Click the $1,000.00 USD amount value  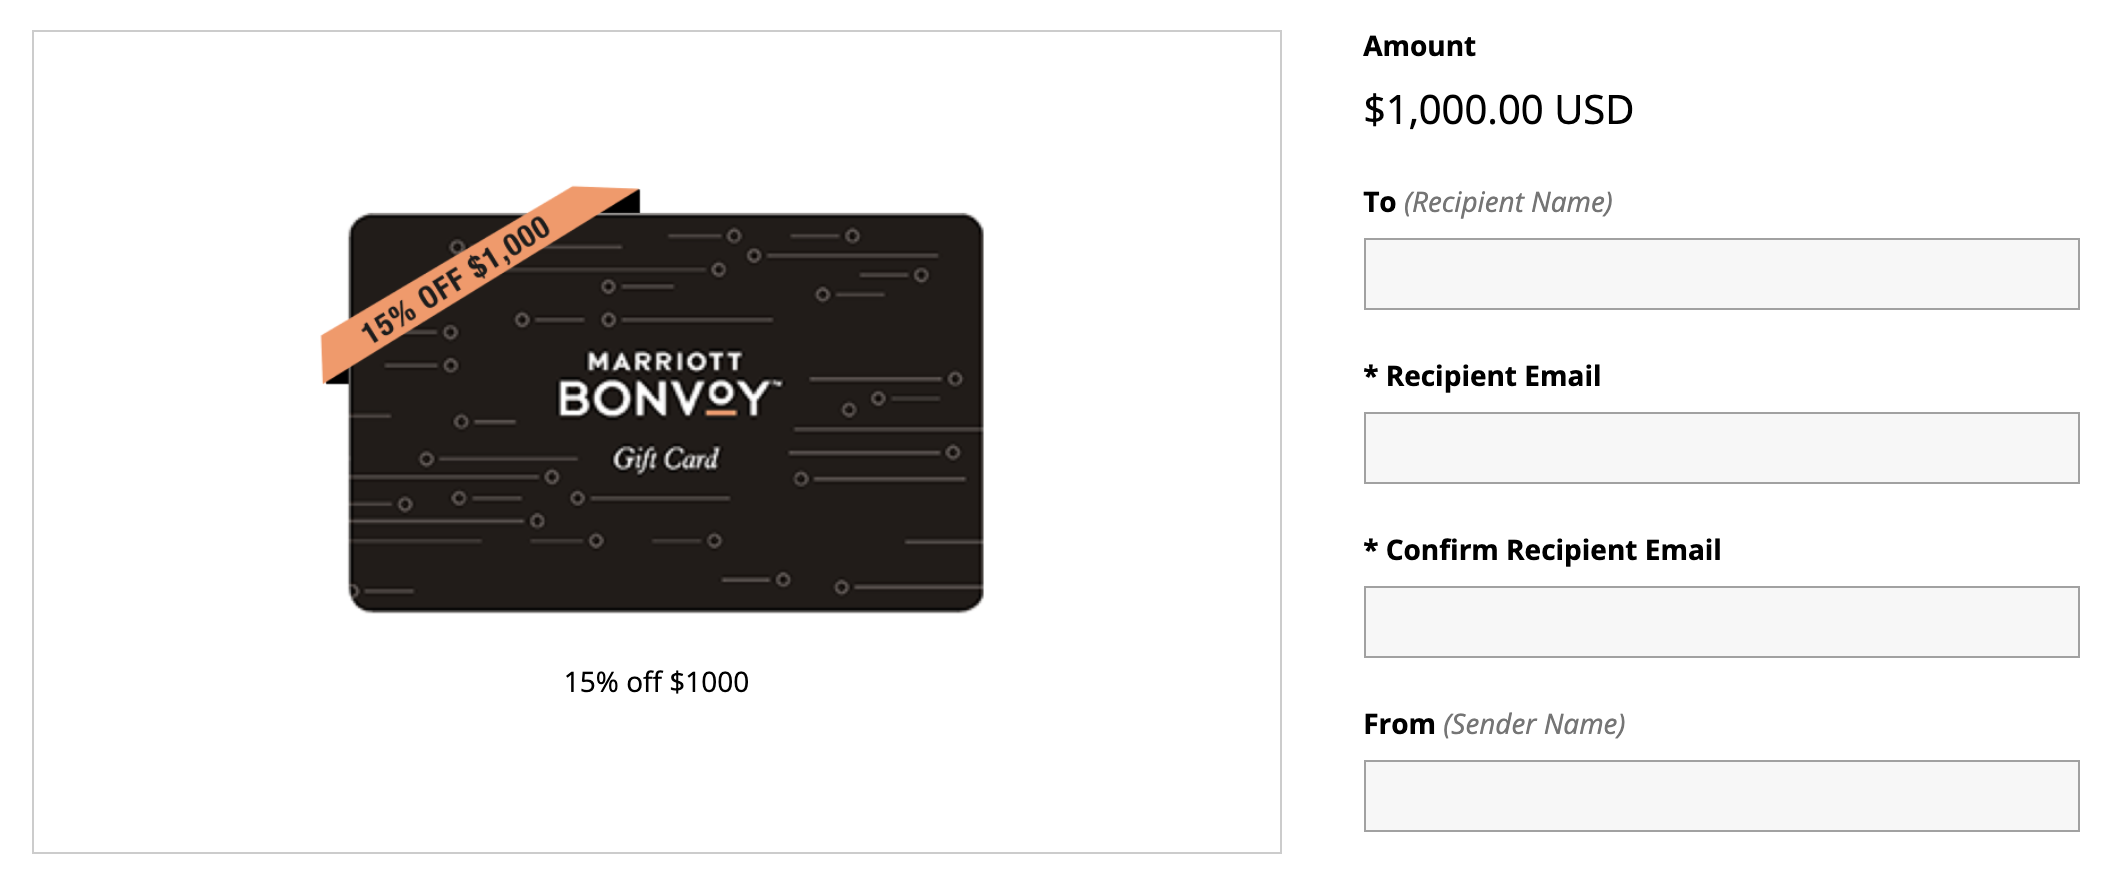tap(1497, 110)
